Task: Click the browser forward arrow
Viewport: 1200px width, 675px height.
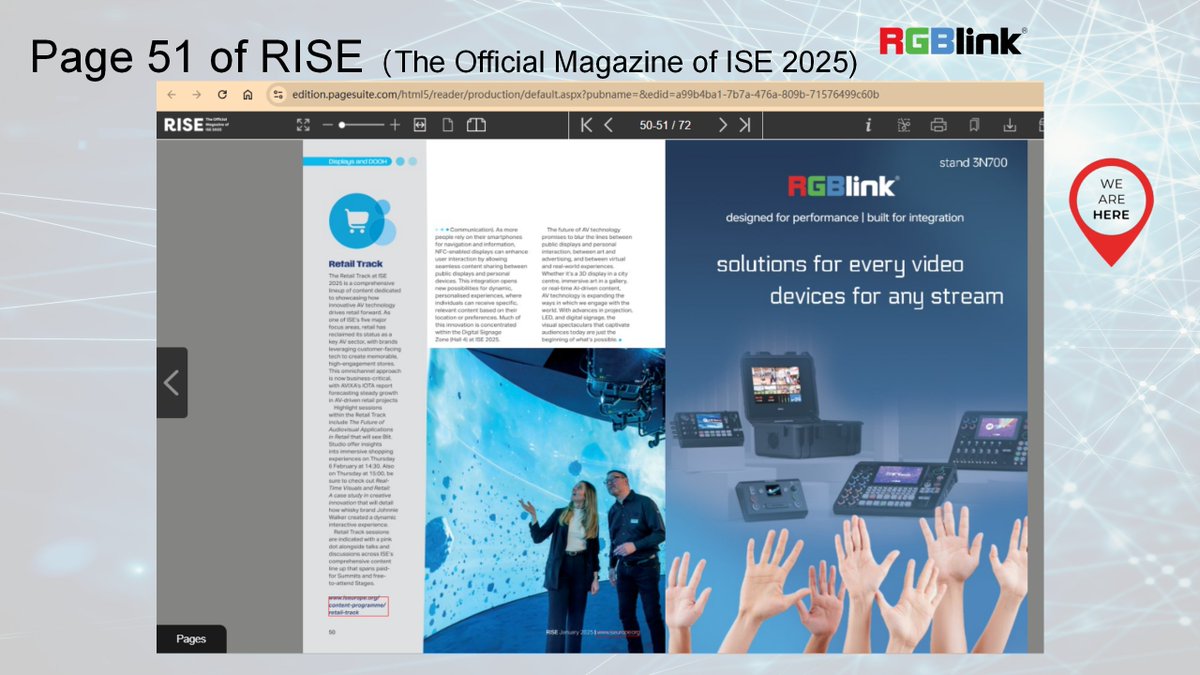Action: pos(197,94)
